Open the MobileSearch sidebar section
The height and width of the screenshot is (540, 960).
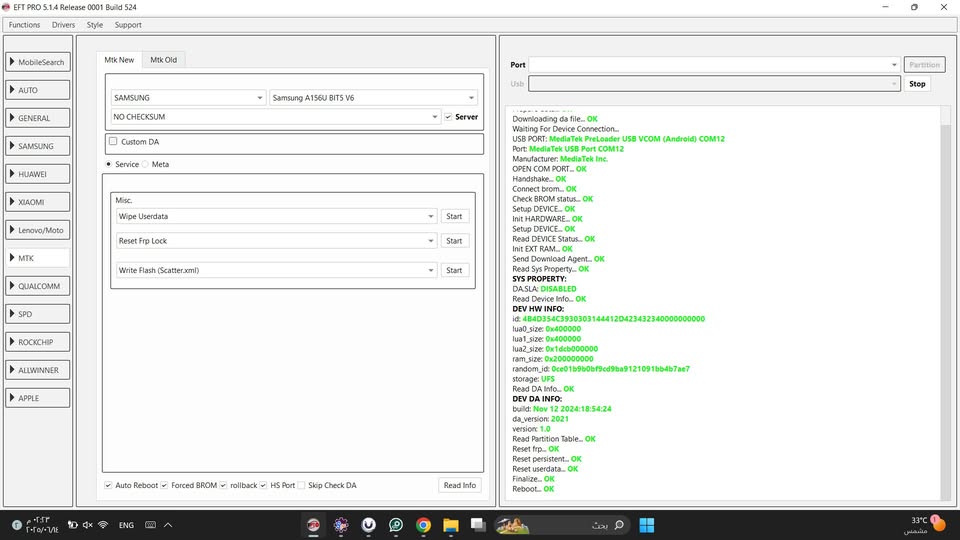[x=38, y=62]
